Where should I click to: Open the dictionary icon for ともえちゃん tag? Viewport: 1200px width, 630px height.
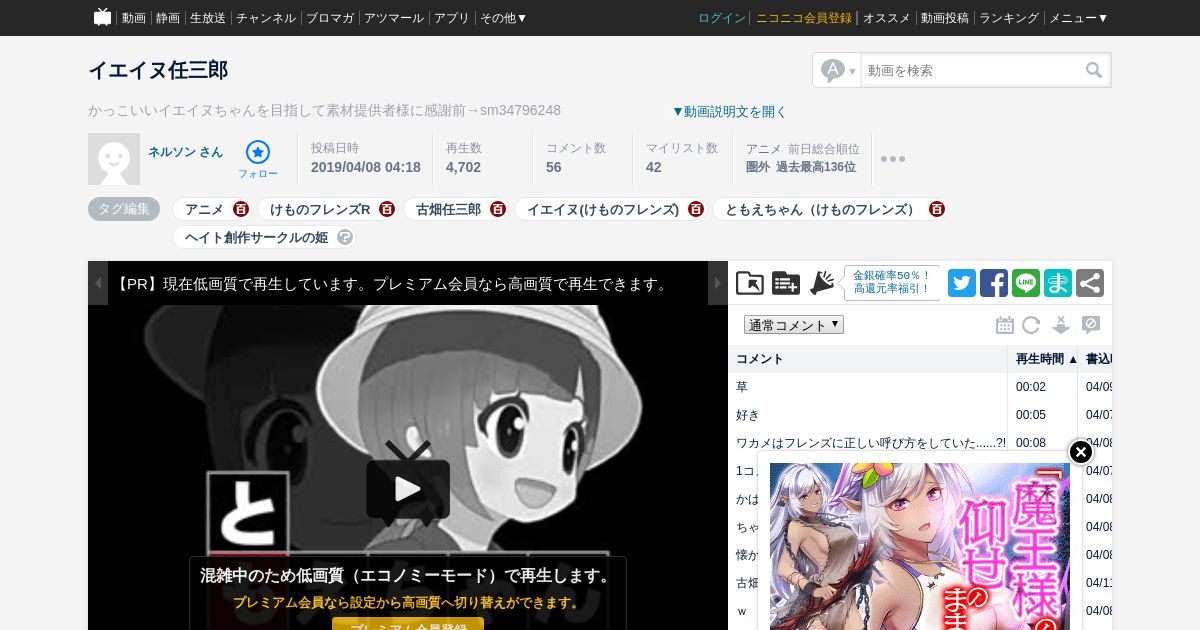937,209
